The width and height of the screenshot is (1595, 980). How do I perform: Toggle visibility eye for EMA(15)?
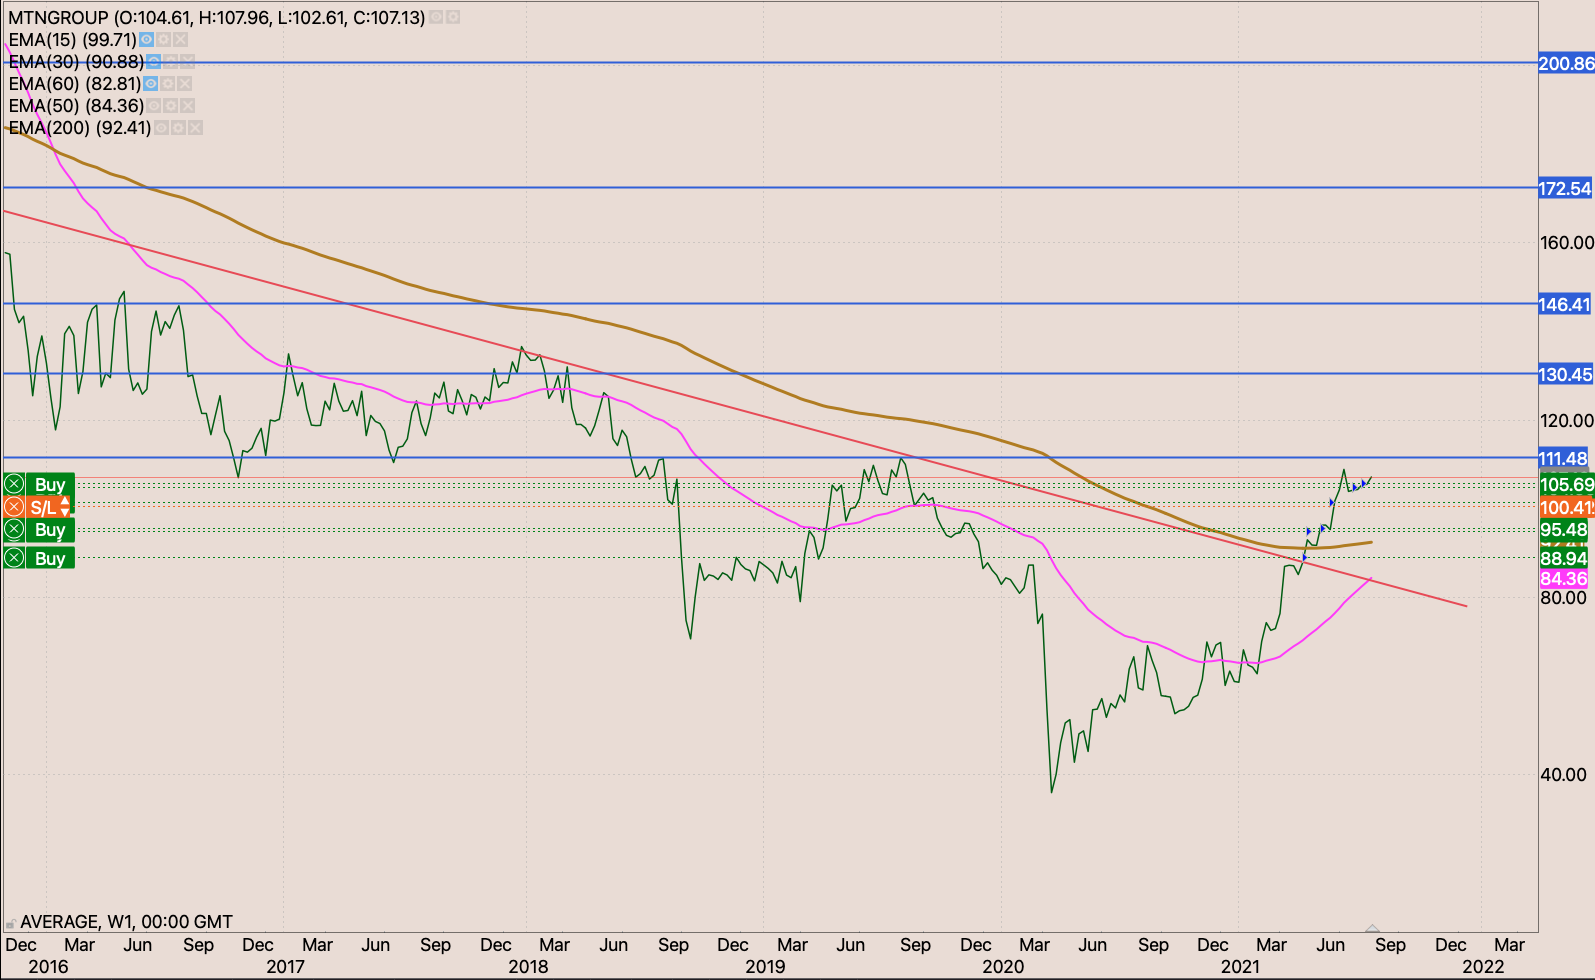(x=146, y=40)
